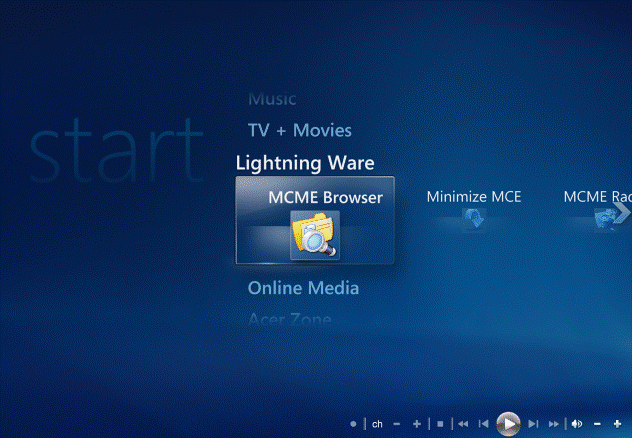Select the Lightning Ware category heading
Image resolution: width=632 pixels, height=438 pixels.
tap(305, 163)
